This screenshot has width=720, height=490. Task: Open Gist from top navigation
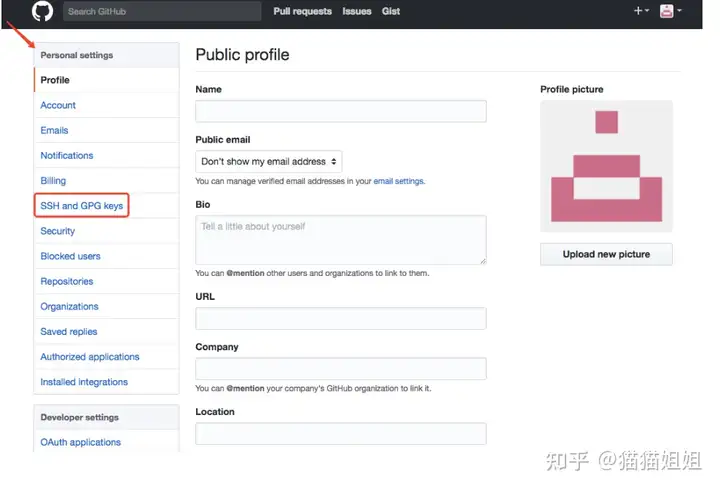coord(393,12)
